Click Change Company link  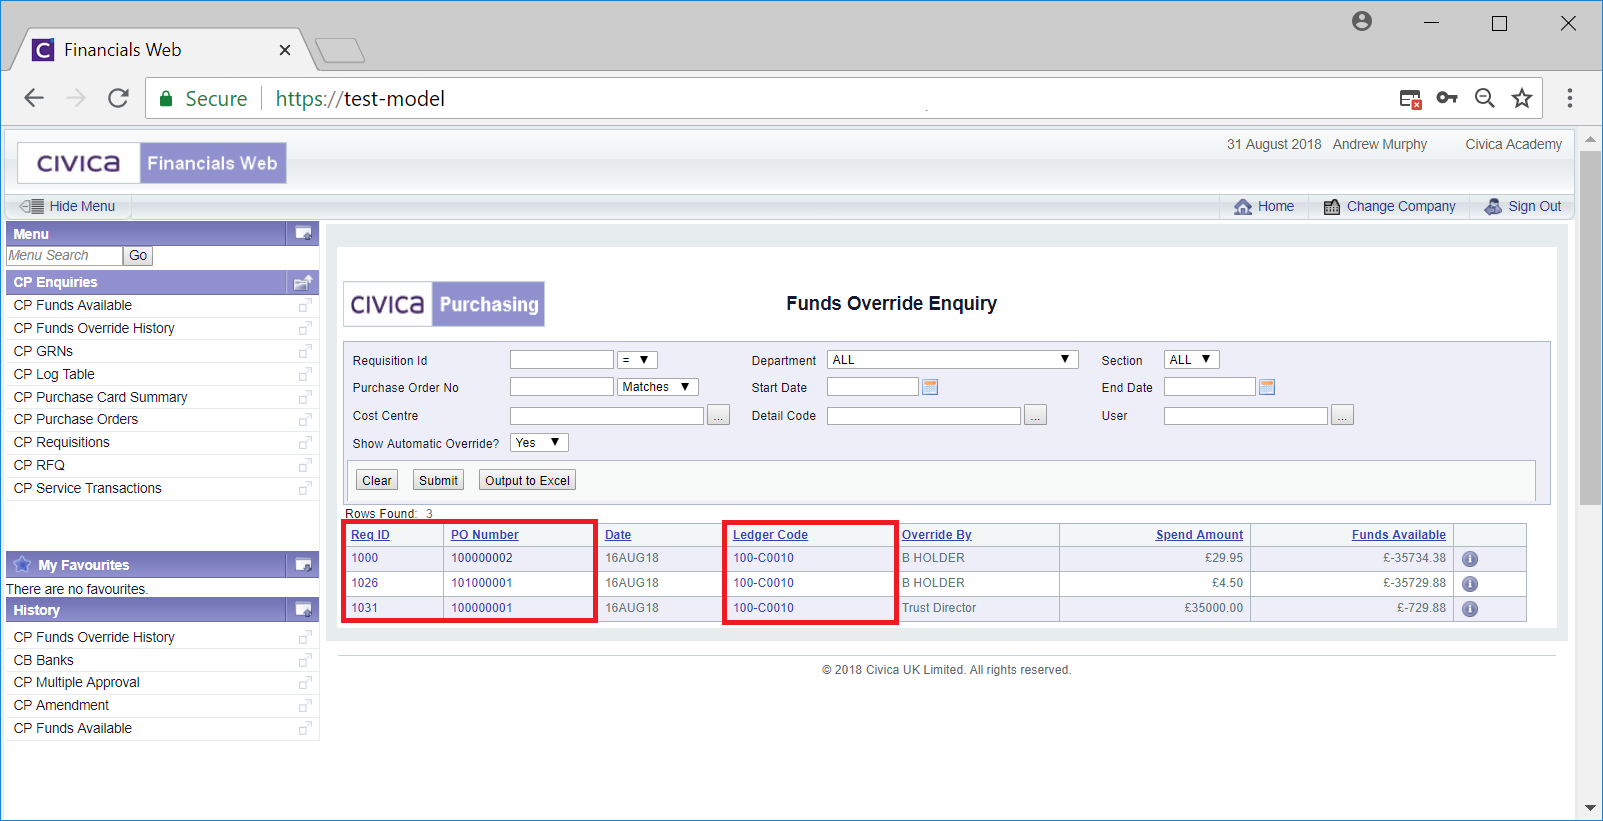pos(1390,206)
